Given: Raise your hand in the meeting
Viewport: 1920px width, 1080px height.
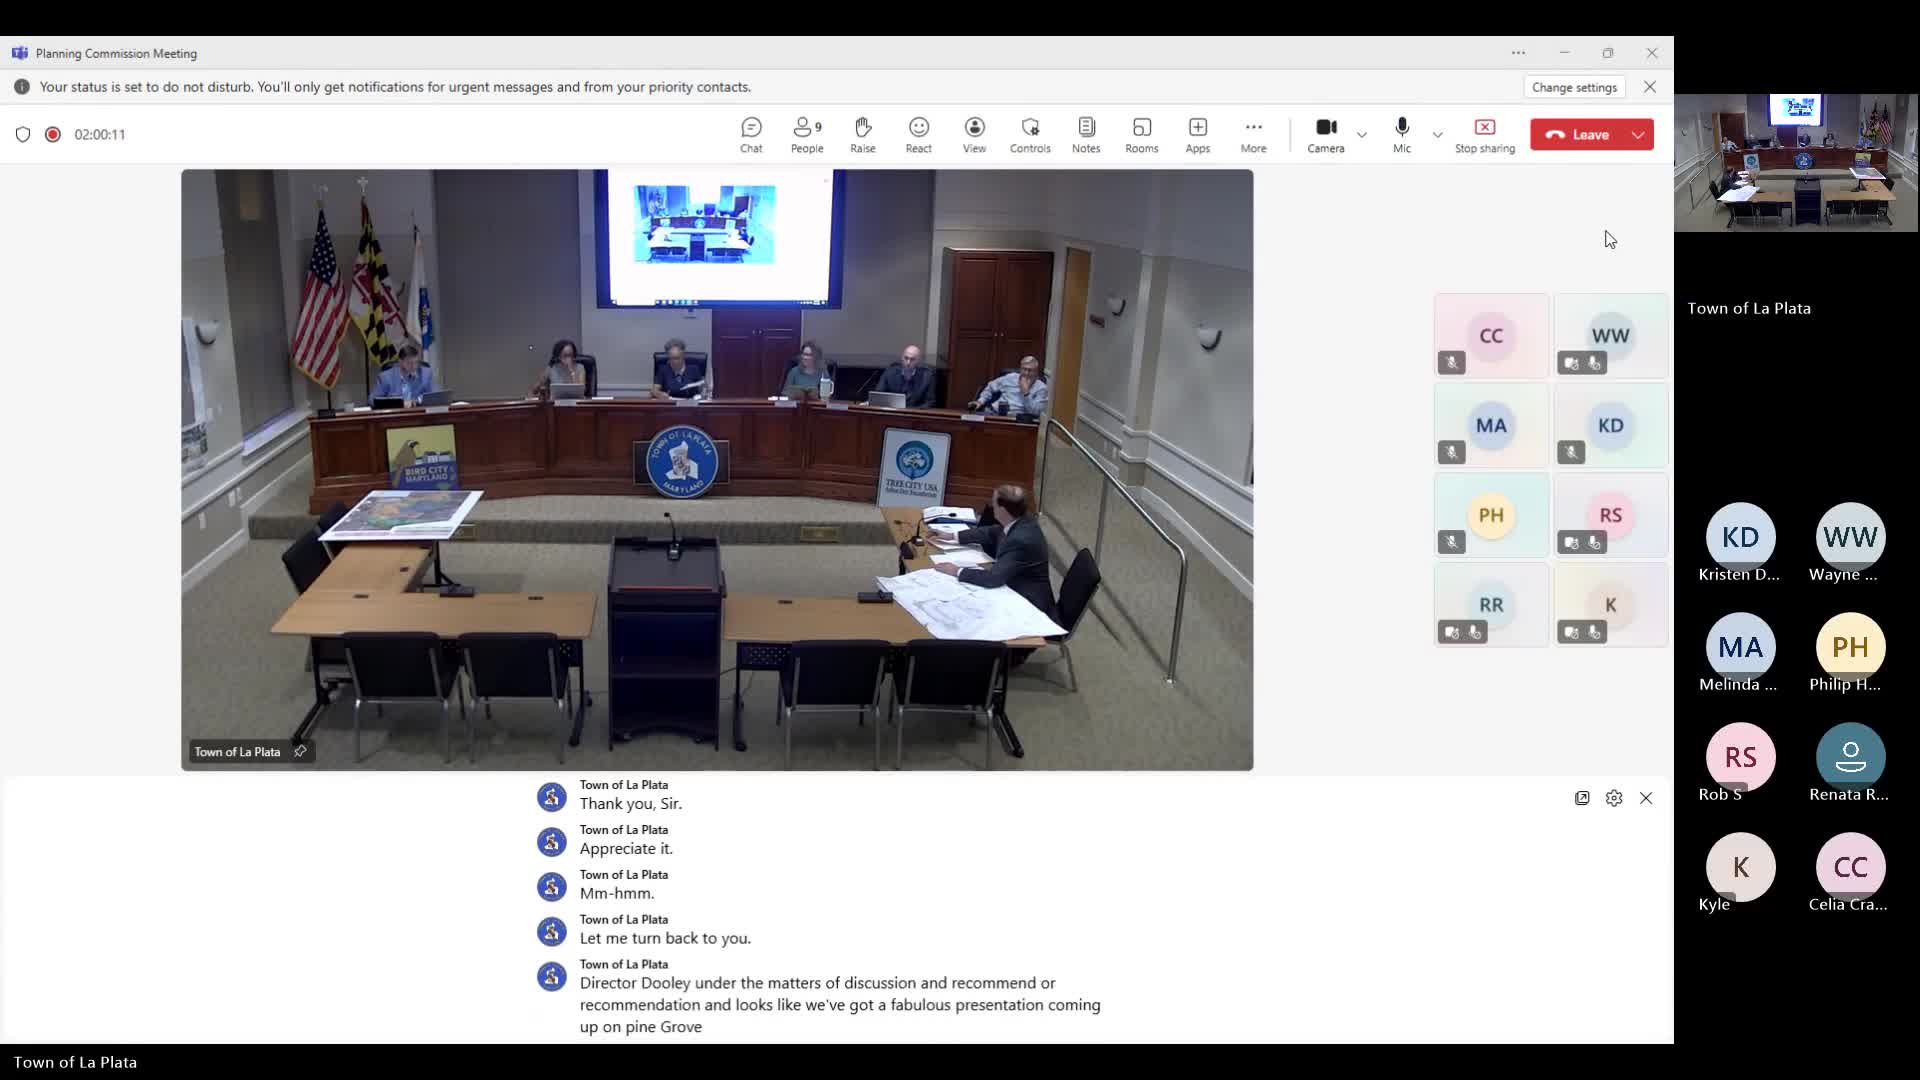Looking at the screenshot, I should (x=862, y=134).
